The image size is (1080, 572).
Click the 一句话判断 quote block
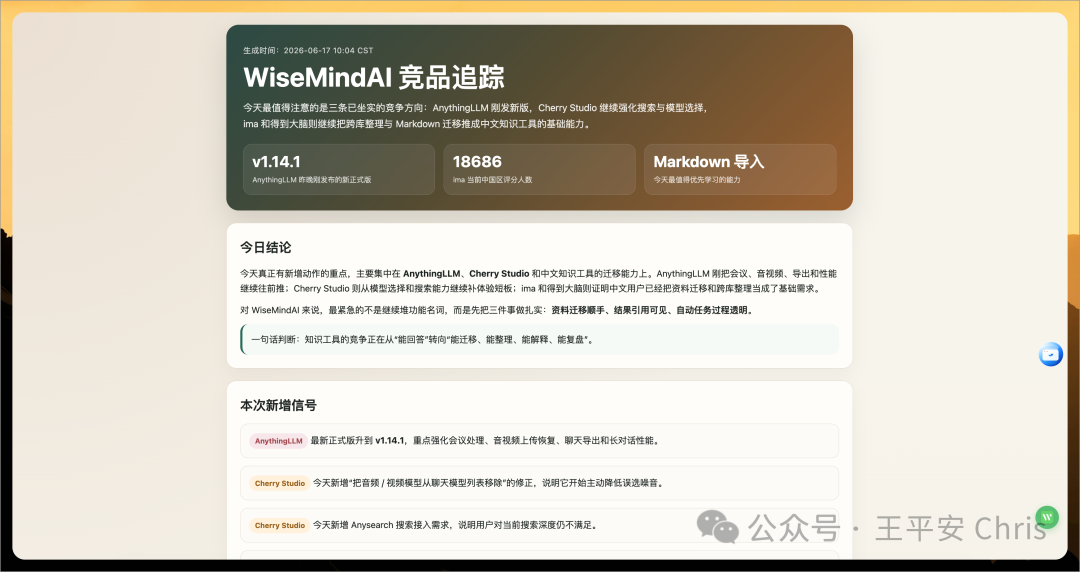pos(539,340)
